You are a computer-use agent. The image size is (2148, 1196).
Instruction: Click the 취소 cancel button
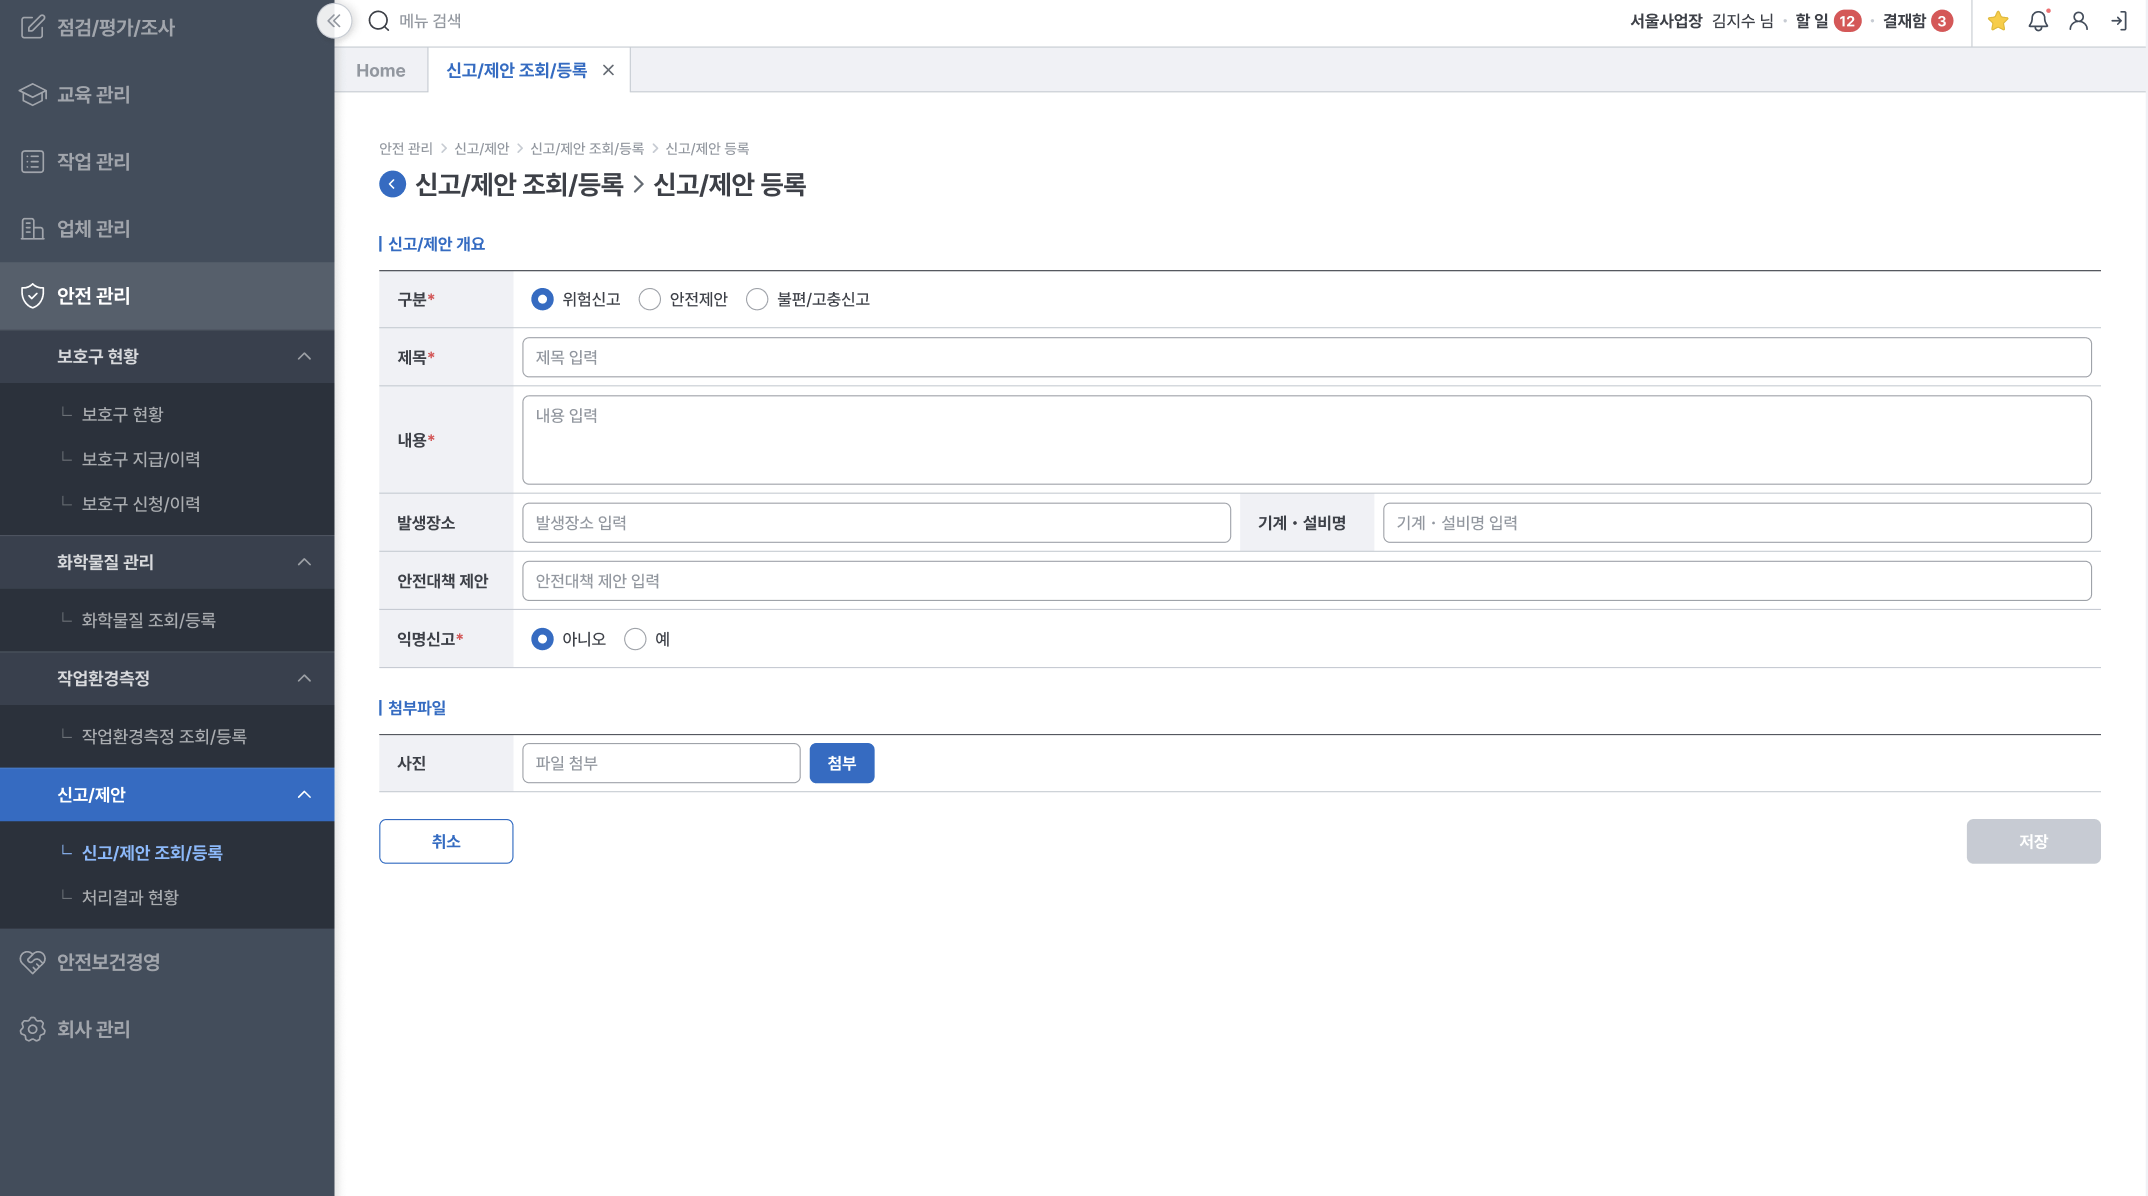click(446, 841)
